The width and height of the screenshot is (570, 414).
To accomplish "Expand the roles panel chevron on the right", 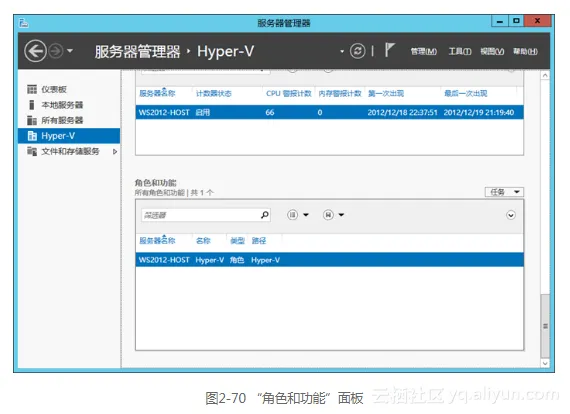I will click(x=511, y=215).
